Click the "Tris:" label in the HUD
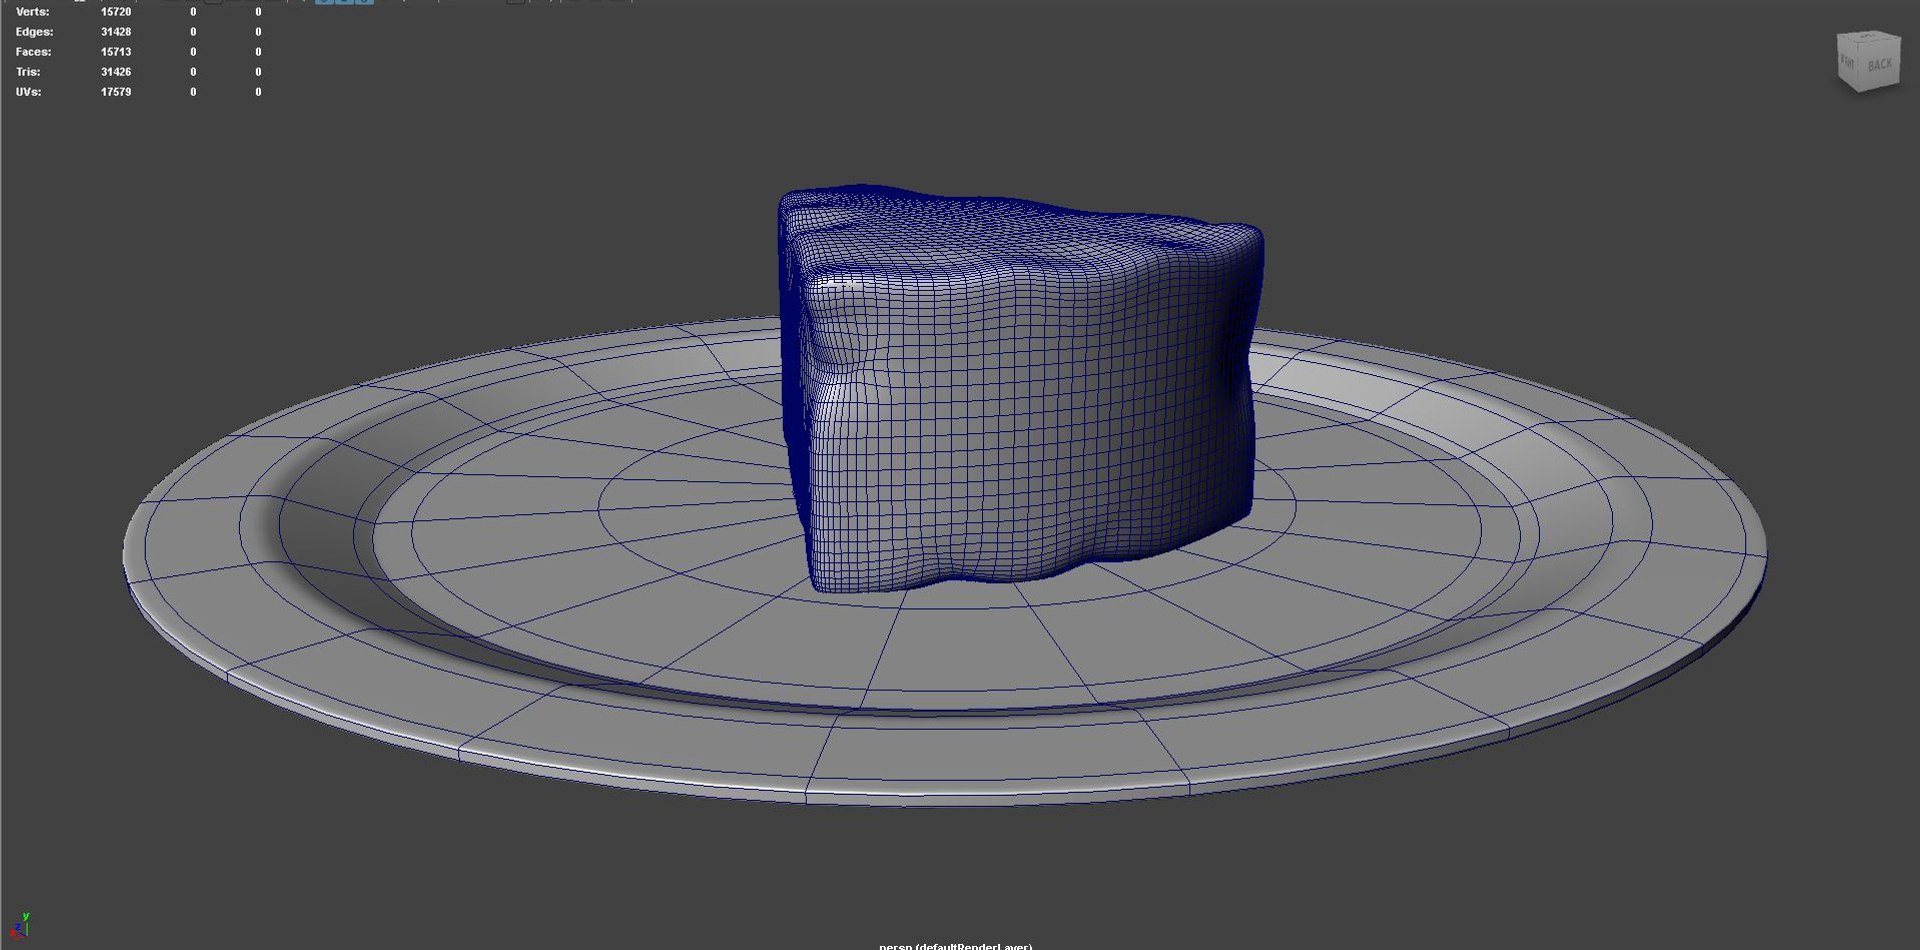Viewport: 1920px width, 950px height. 28,72
